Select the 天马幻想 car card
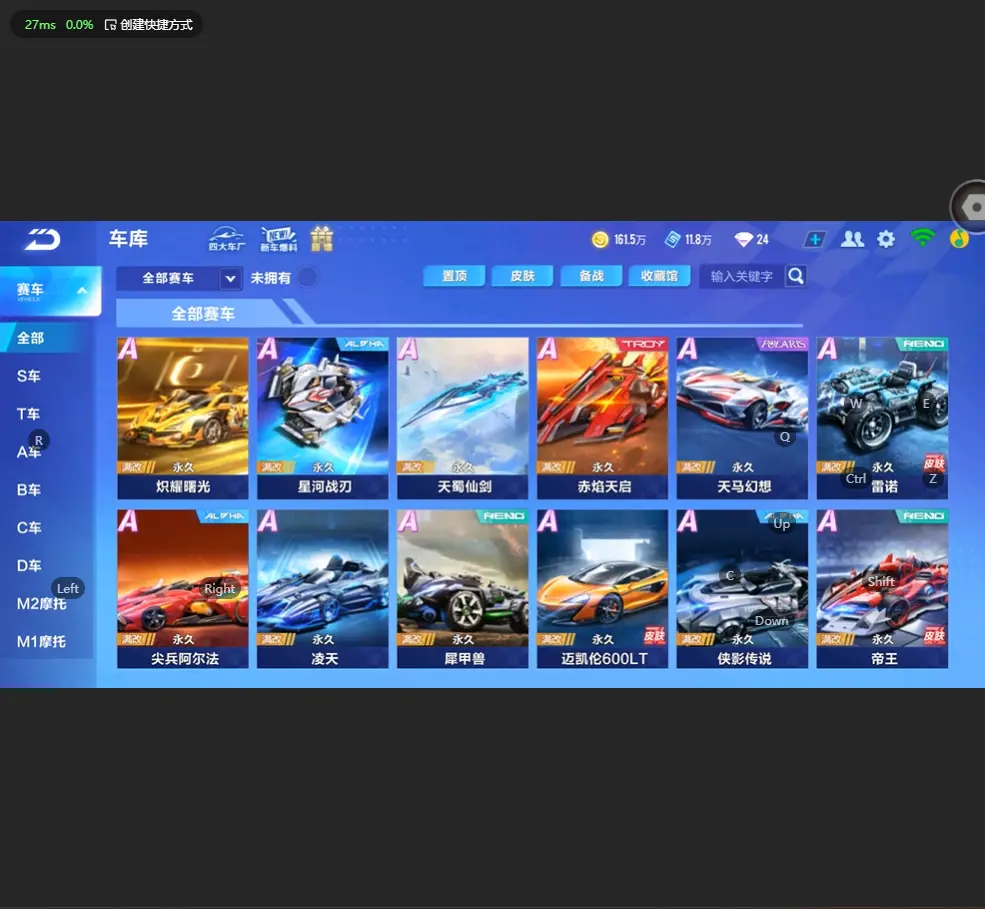This screenshot has width=985, height=909. 743,418
